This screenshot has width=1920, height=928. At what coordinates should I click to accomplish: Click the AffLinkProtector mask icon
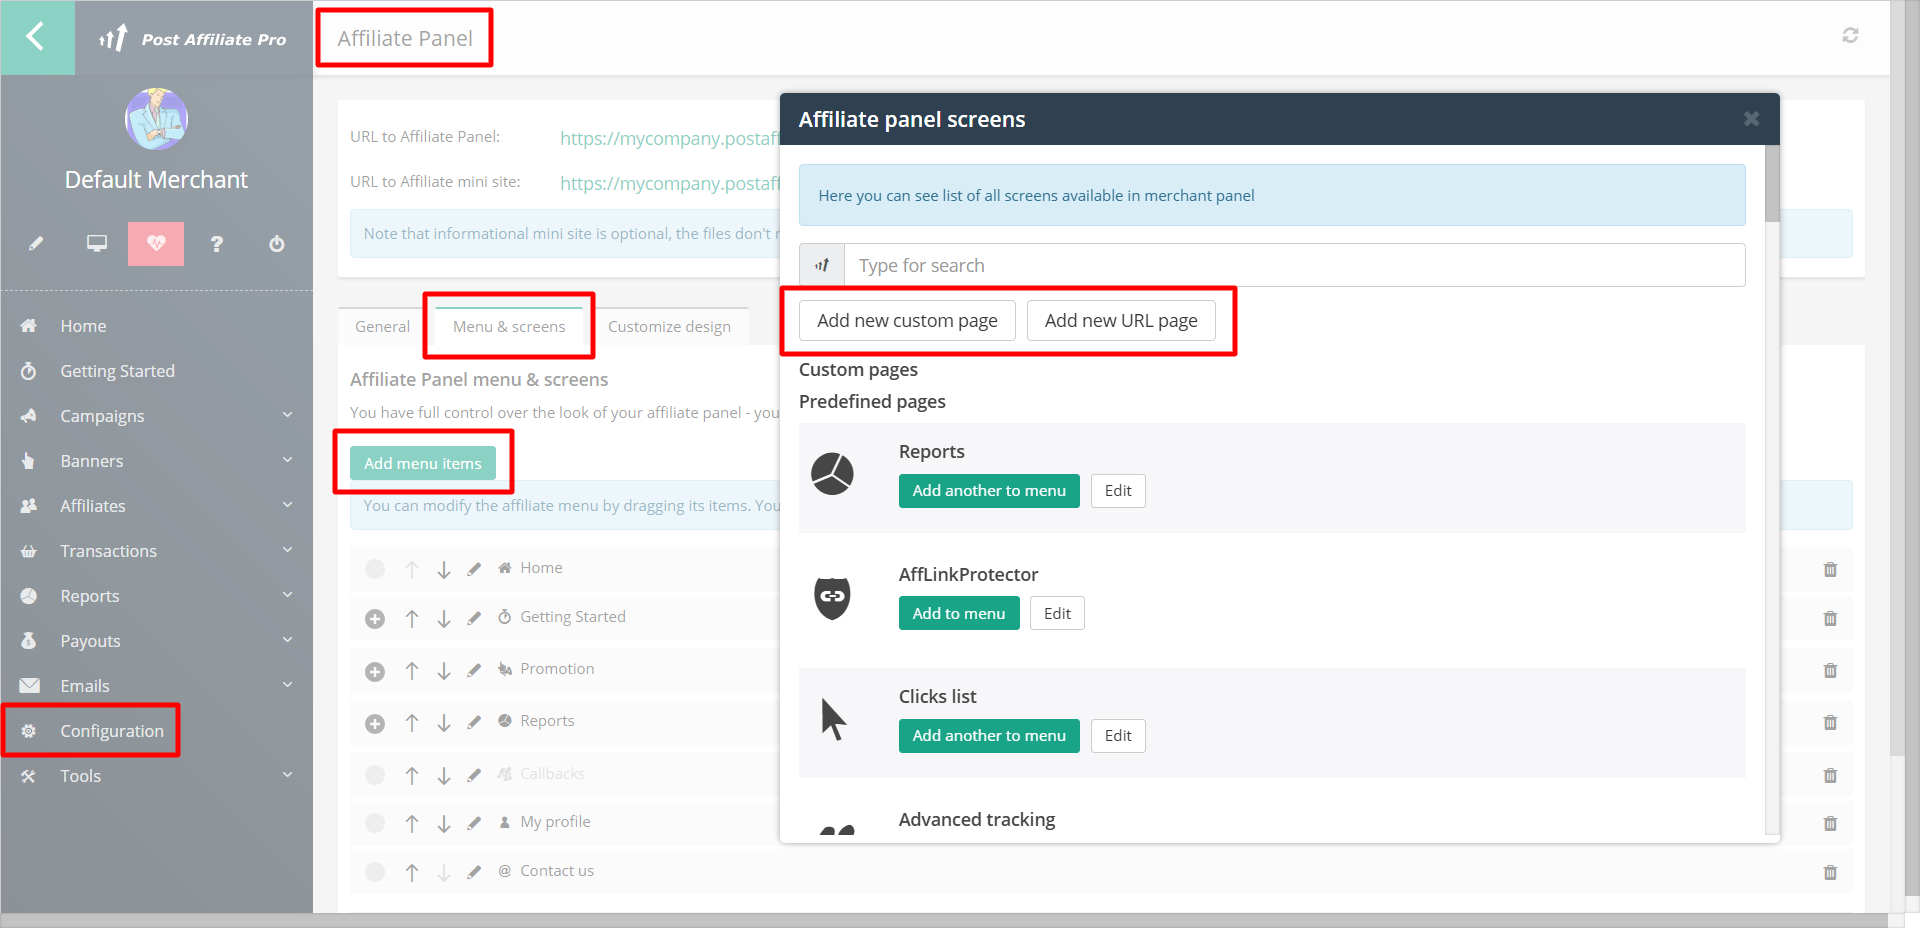[832, 597]
